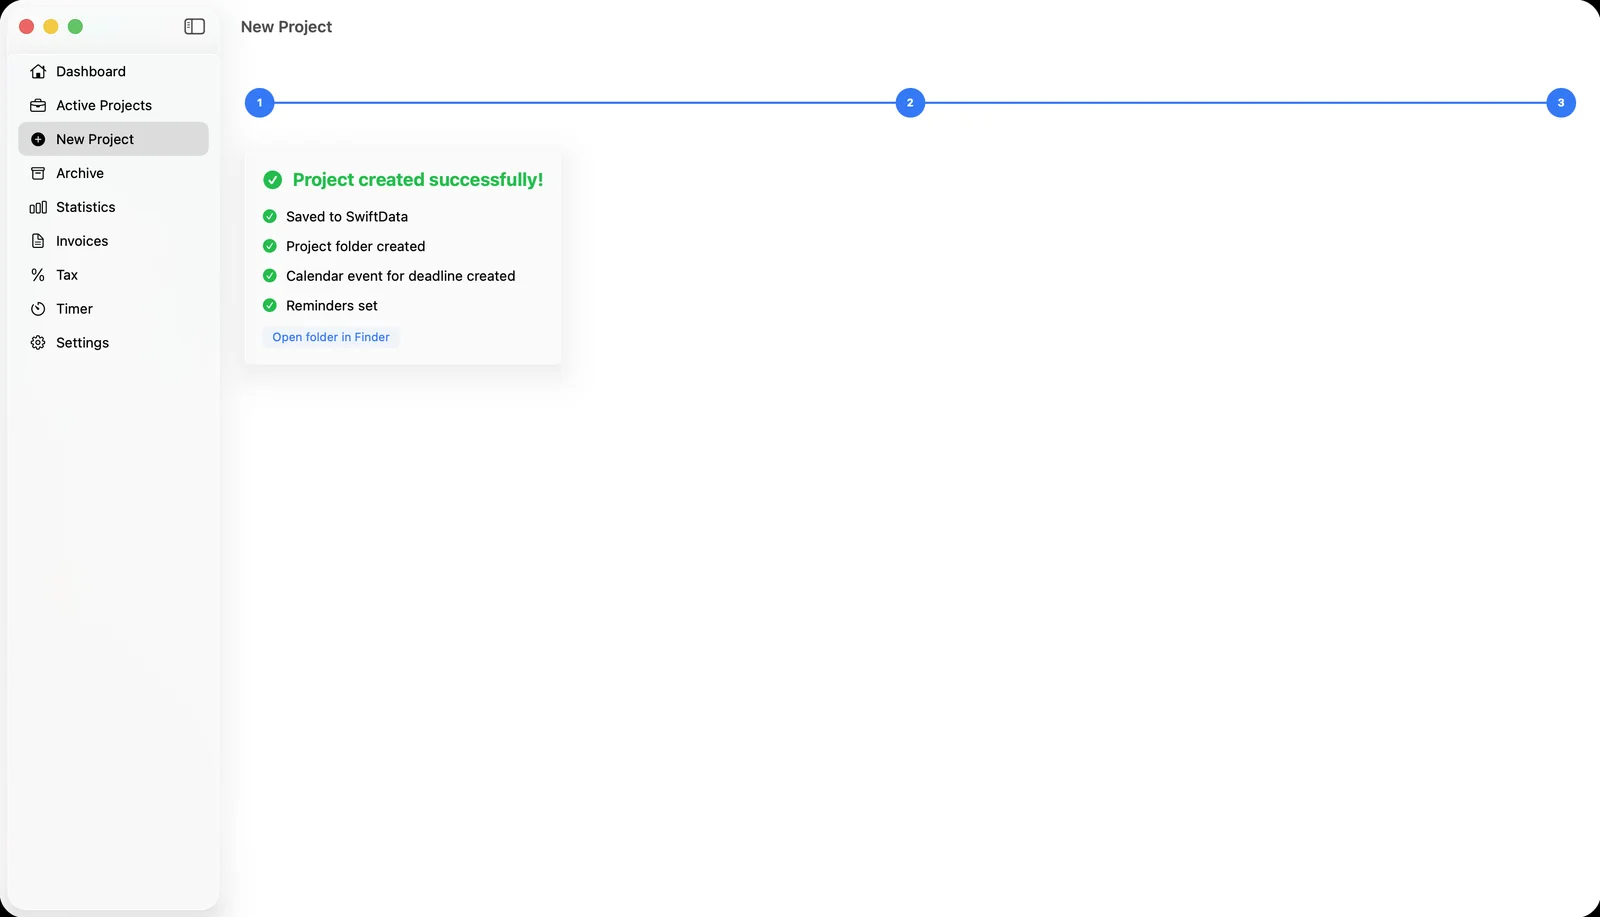
Task: Maximize the window with the green button
Action: coord(75,27)
